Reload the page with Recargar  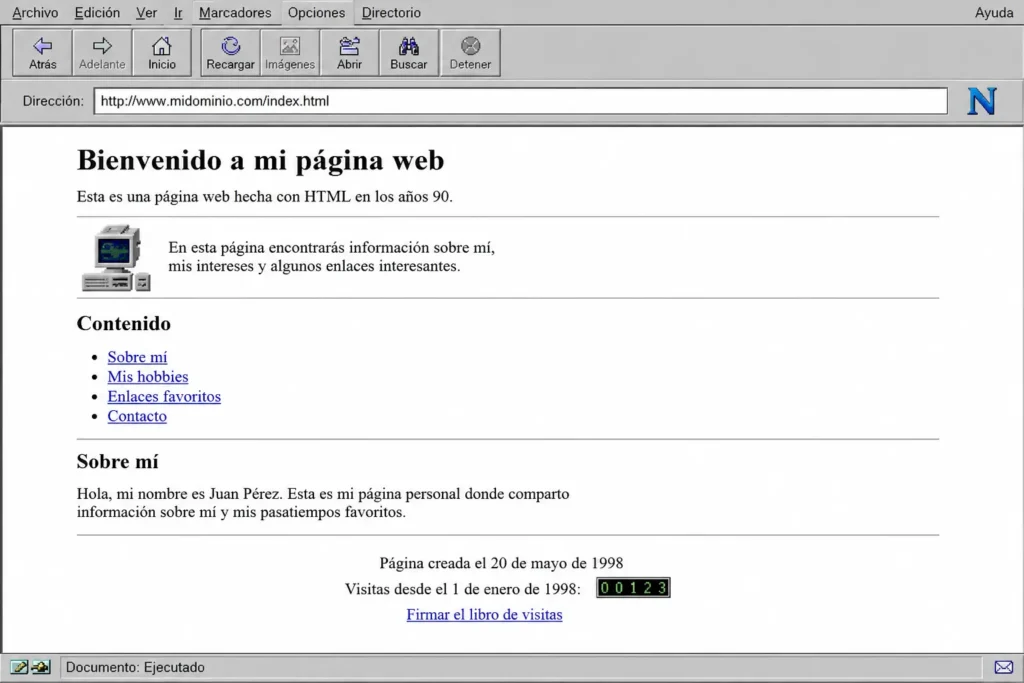click(x=231, y=52)
